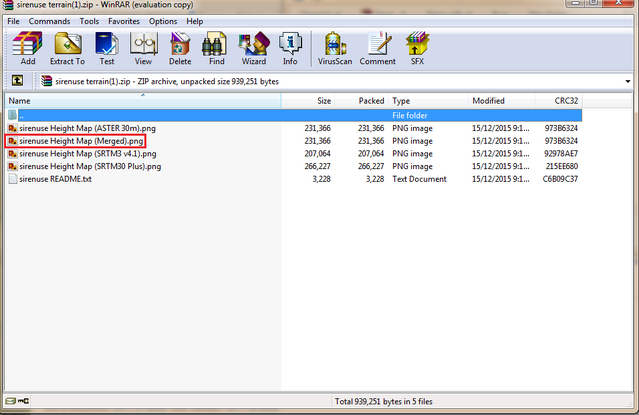Click size value 207,064 in Size column
The image size is (639, 415).
coord(317,154)
